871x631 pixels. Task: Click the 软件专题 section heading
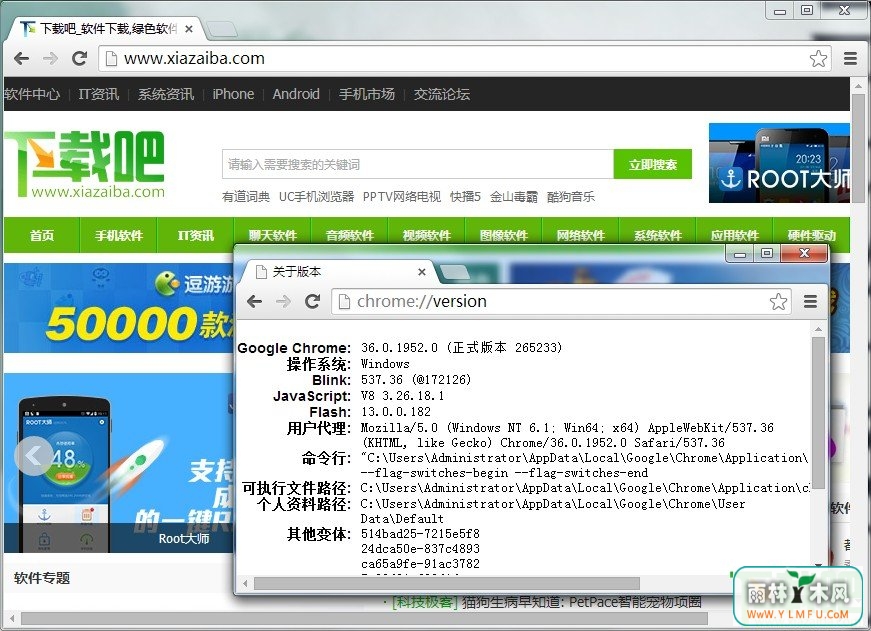tap(42, 578)
